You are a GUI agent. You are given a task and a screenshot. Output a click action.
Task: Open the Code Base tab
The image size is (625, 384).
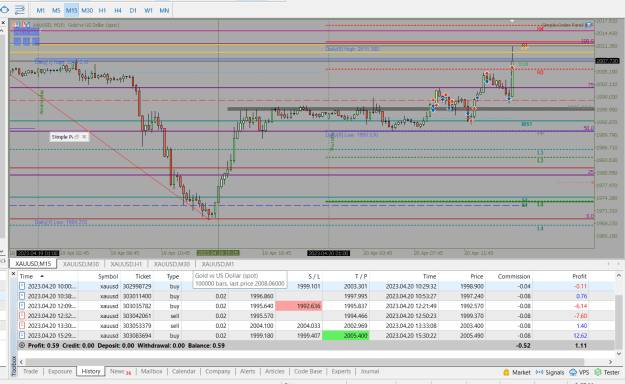pos(308,371)
